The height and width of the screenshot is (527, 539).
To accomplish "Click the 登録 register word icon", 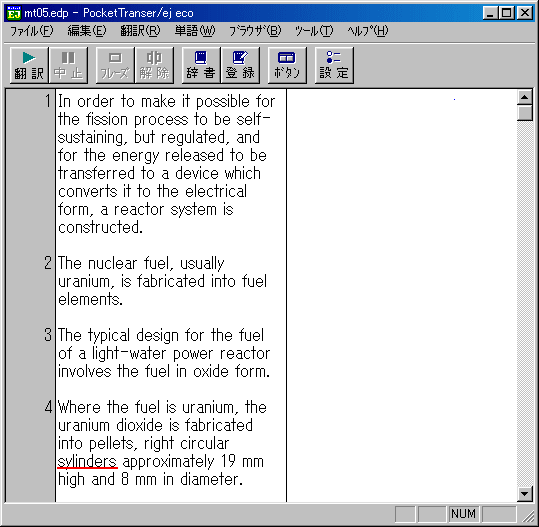I will coord(240,65).
